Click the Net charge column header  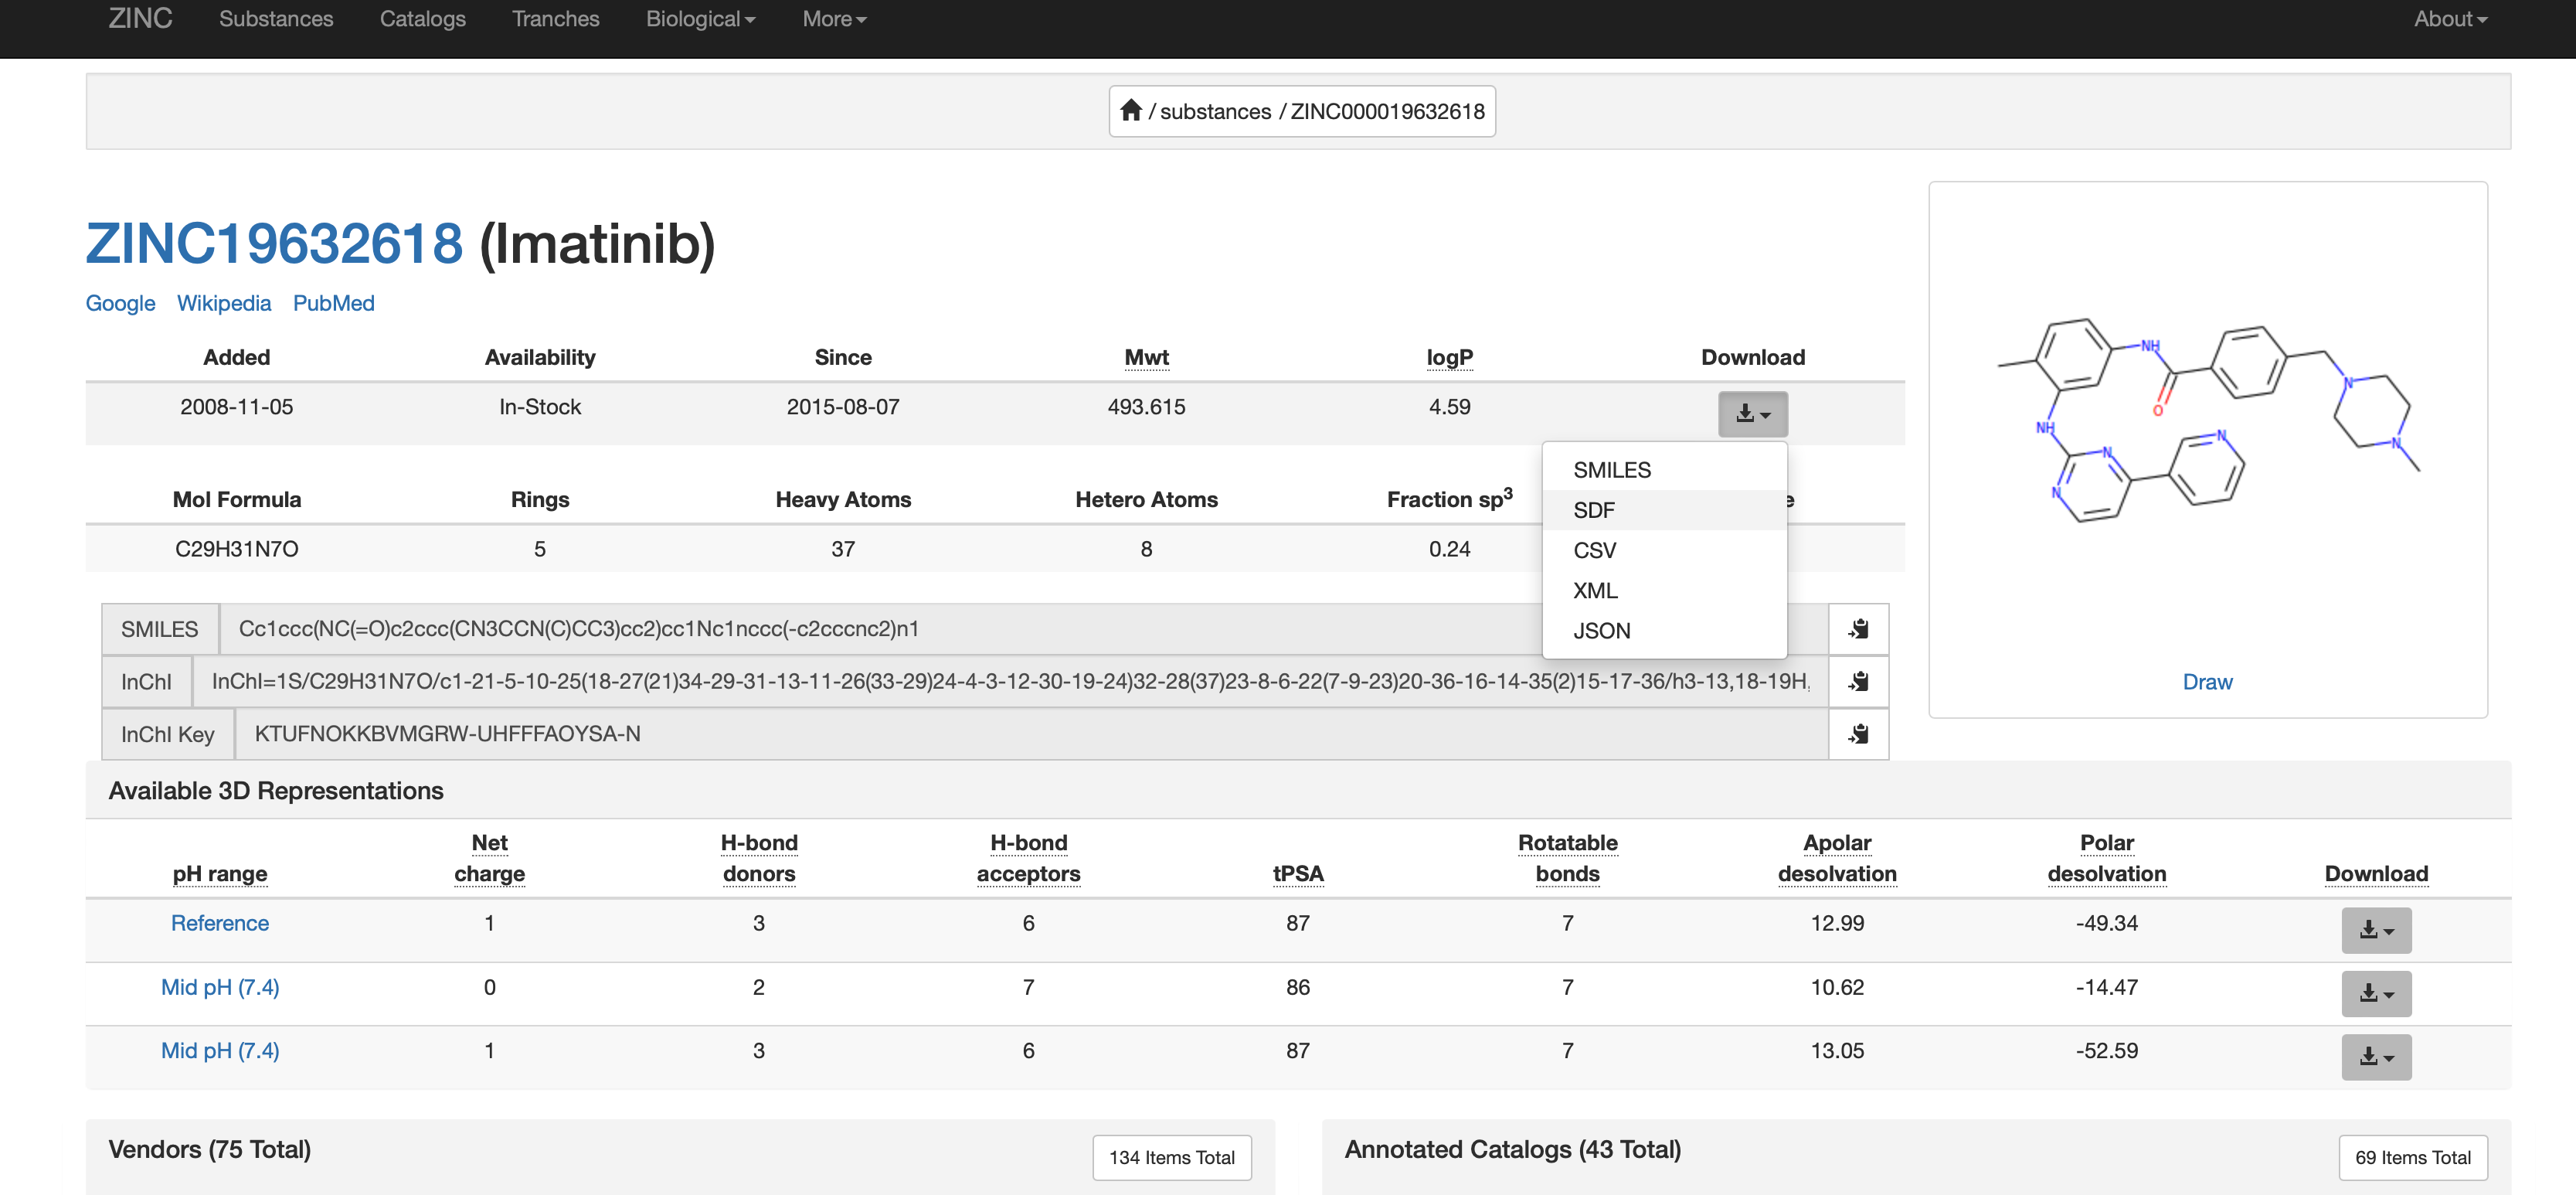coord(490,858)
